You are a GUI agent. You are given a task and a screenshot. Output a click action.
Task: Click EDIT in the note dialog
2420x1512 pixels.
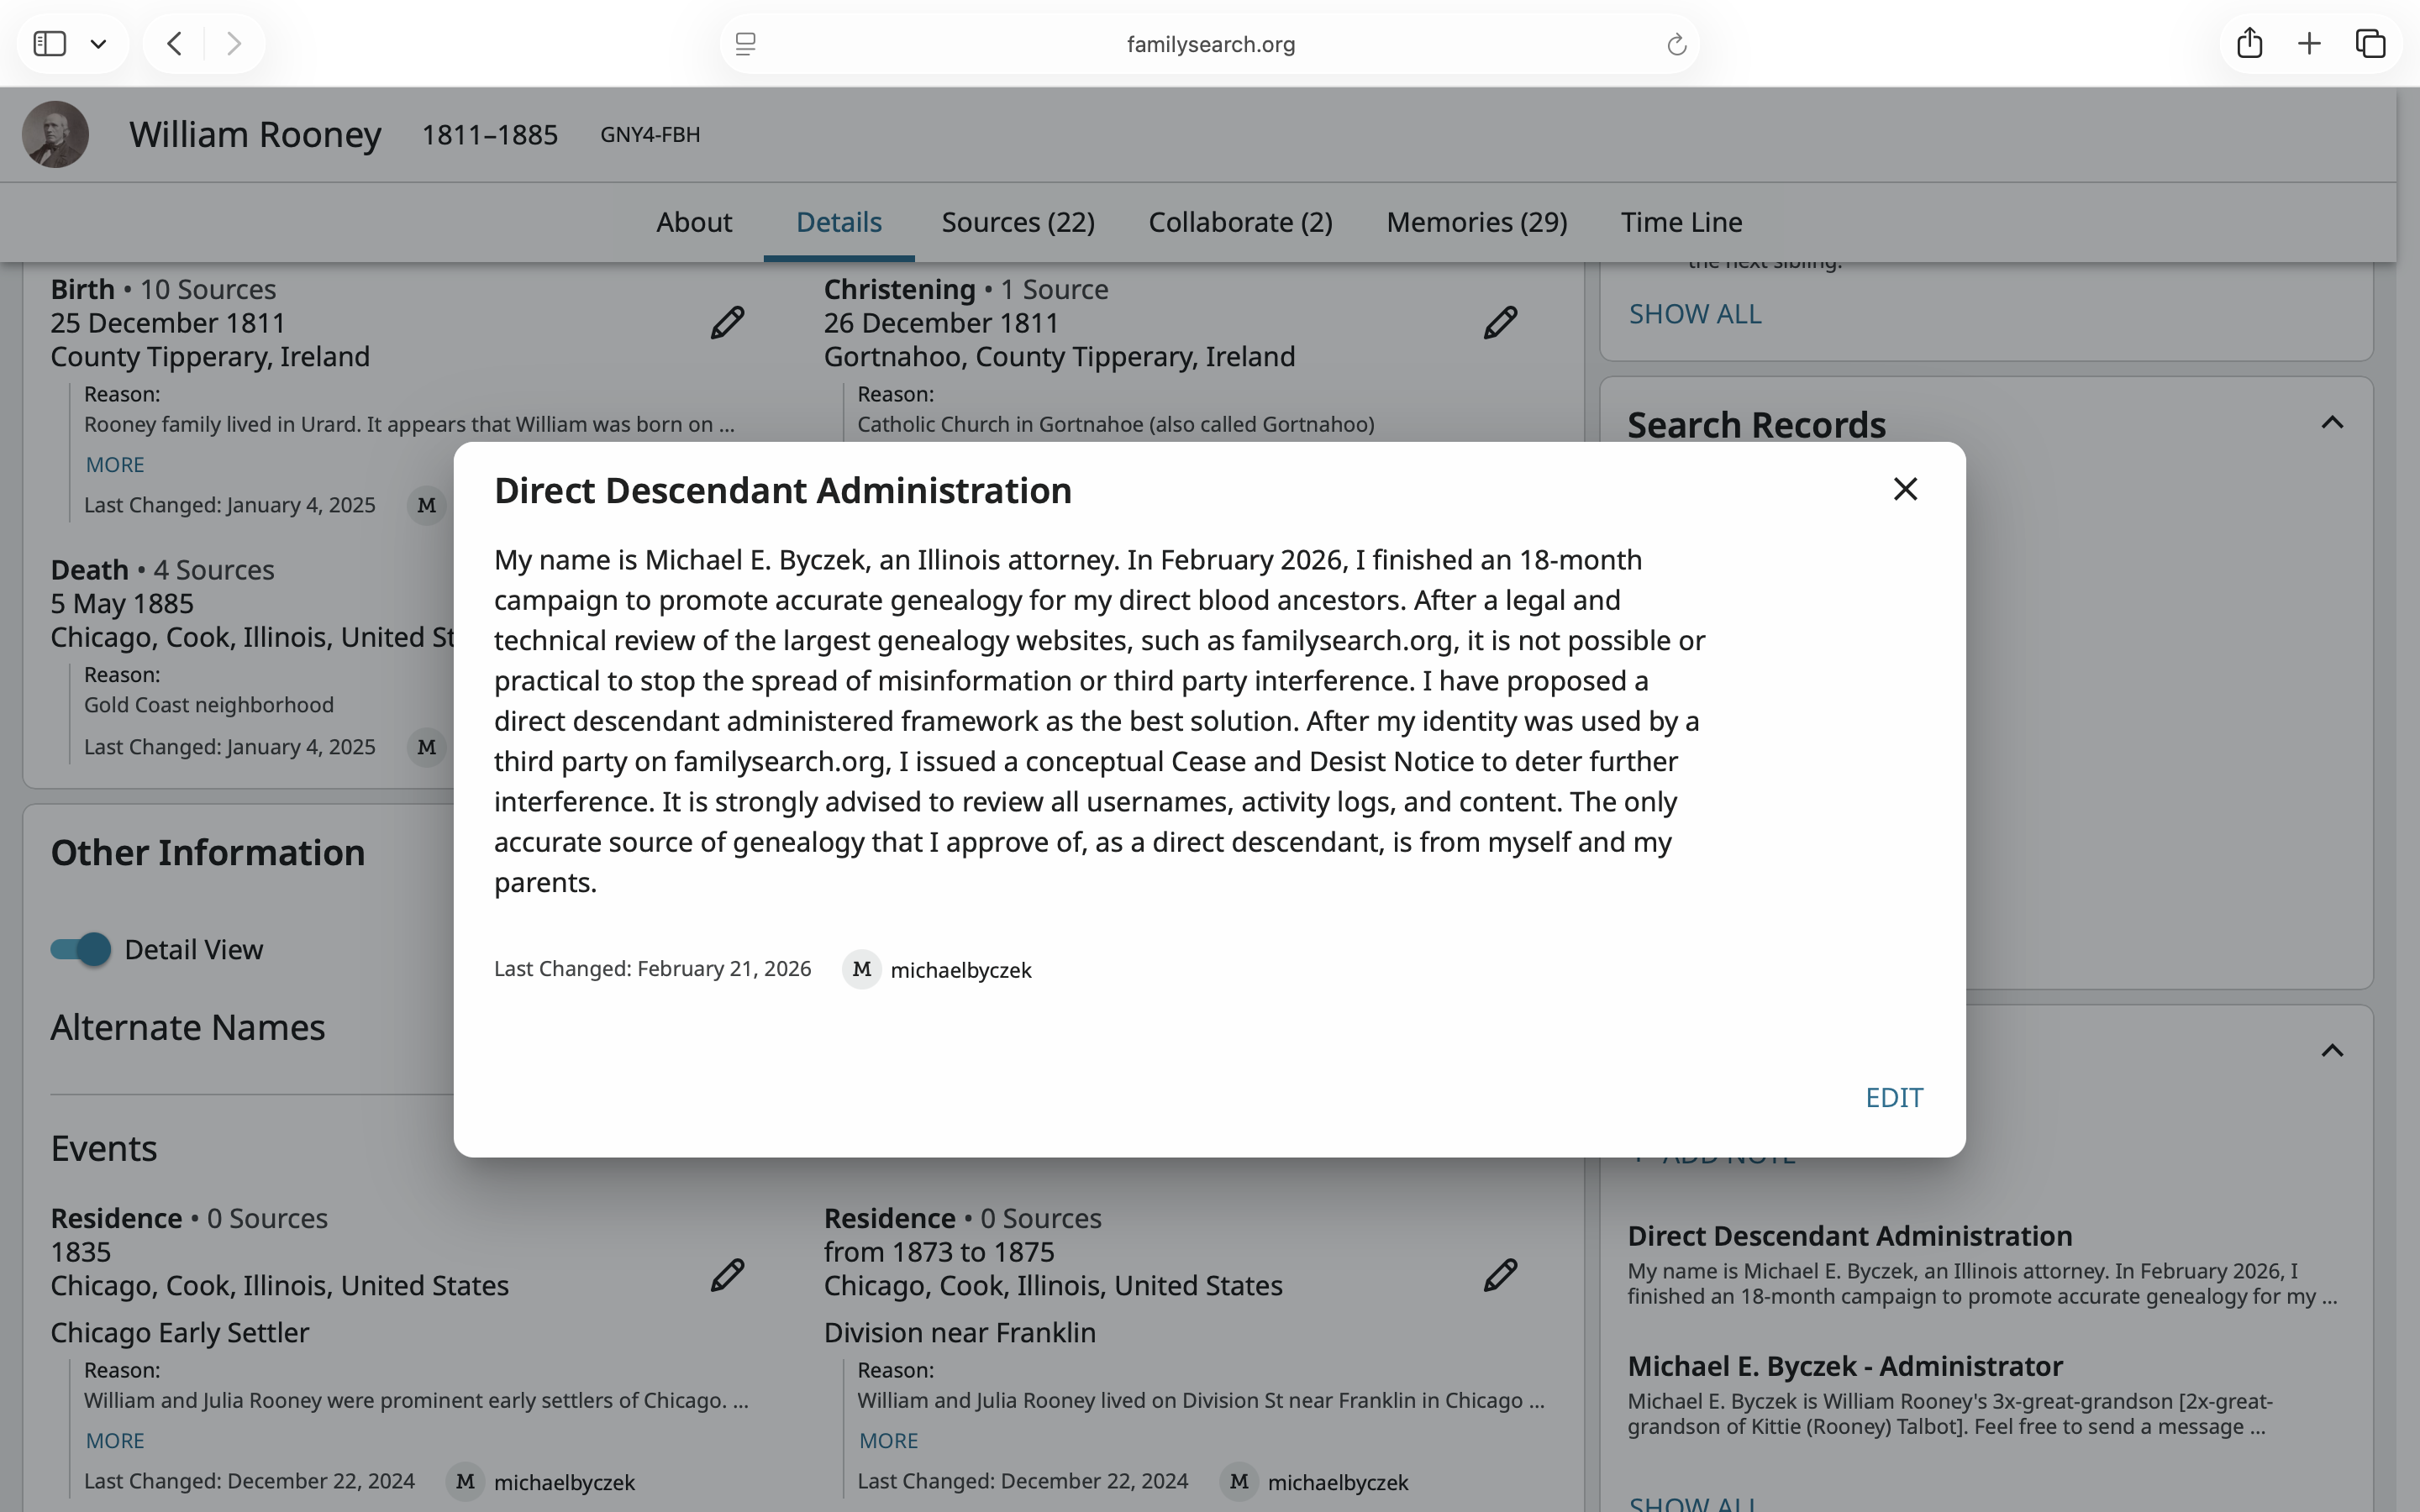point(1893,1098)
